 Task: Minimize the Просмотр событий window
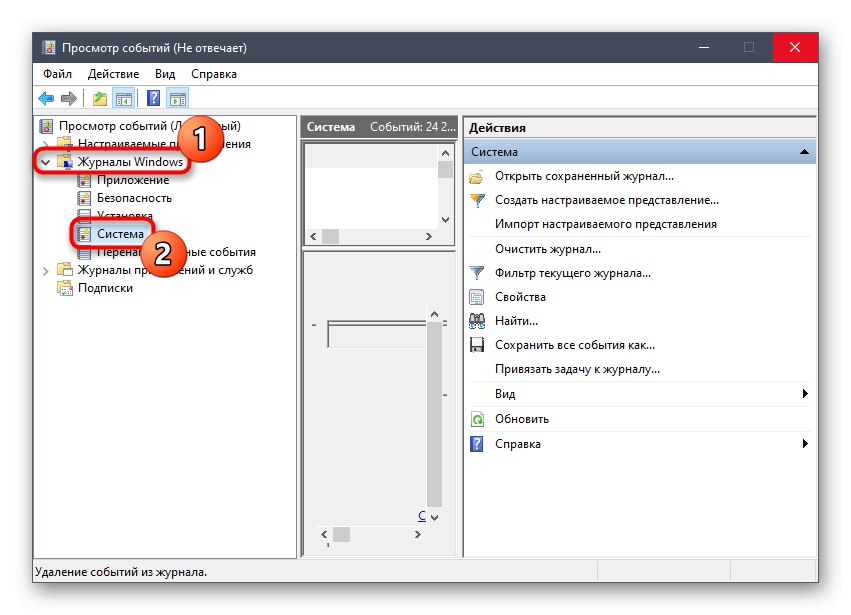[704, 47]
